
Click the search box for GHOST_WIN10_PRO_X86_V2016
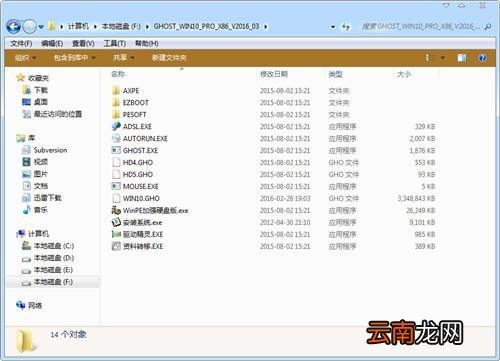pos(421,26)
